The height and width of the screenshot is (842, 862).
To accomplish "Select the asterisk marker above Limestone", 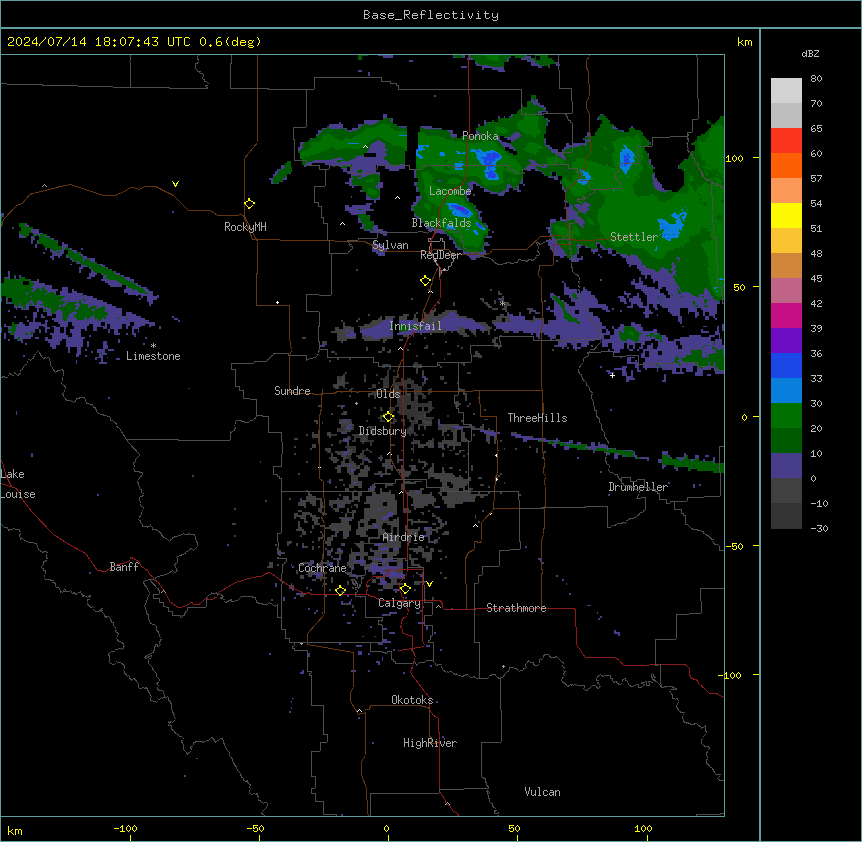I will 153,346.
